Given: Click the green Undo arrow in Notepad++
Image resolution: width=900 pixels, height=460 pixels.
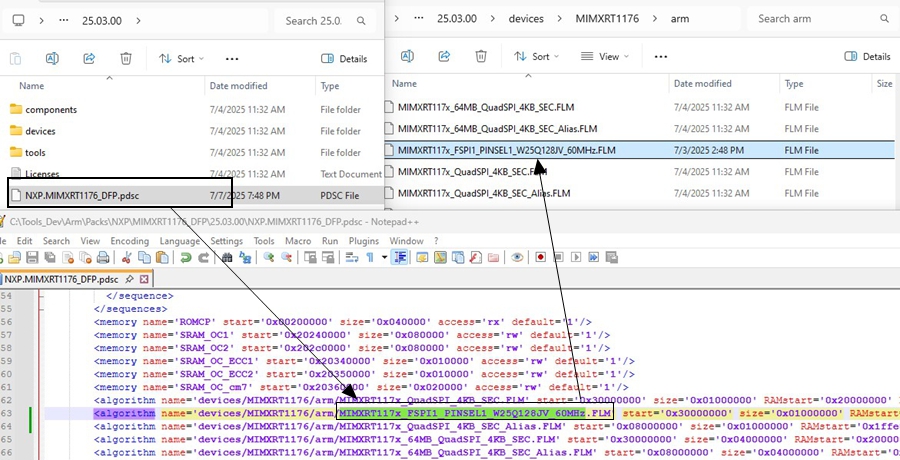Looking at the screenshot, I should [x=185, y=257].
